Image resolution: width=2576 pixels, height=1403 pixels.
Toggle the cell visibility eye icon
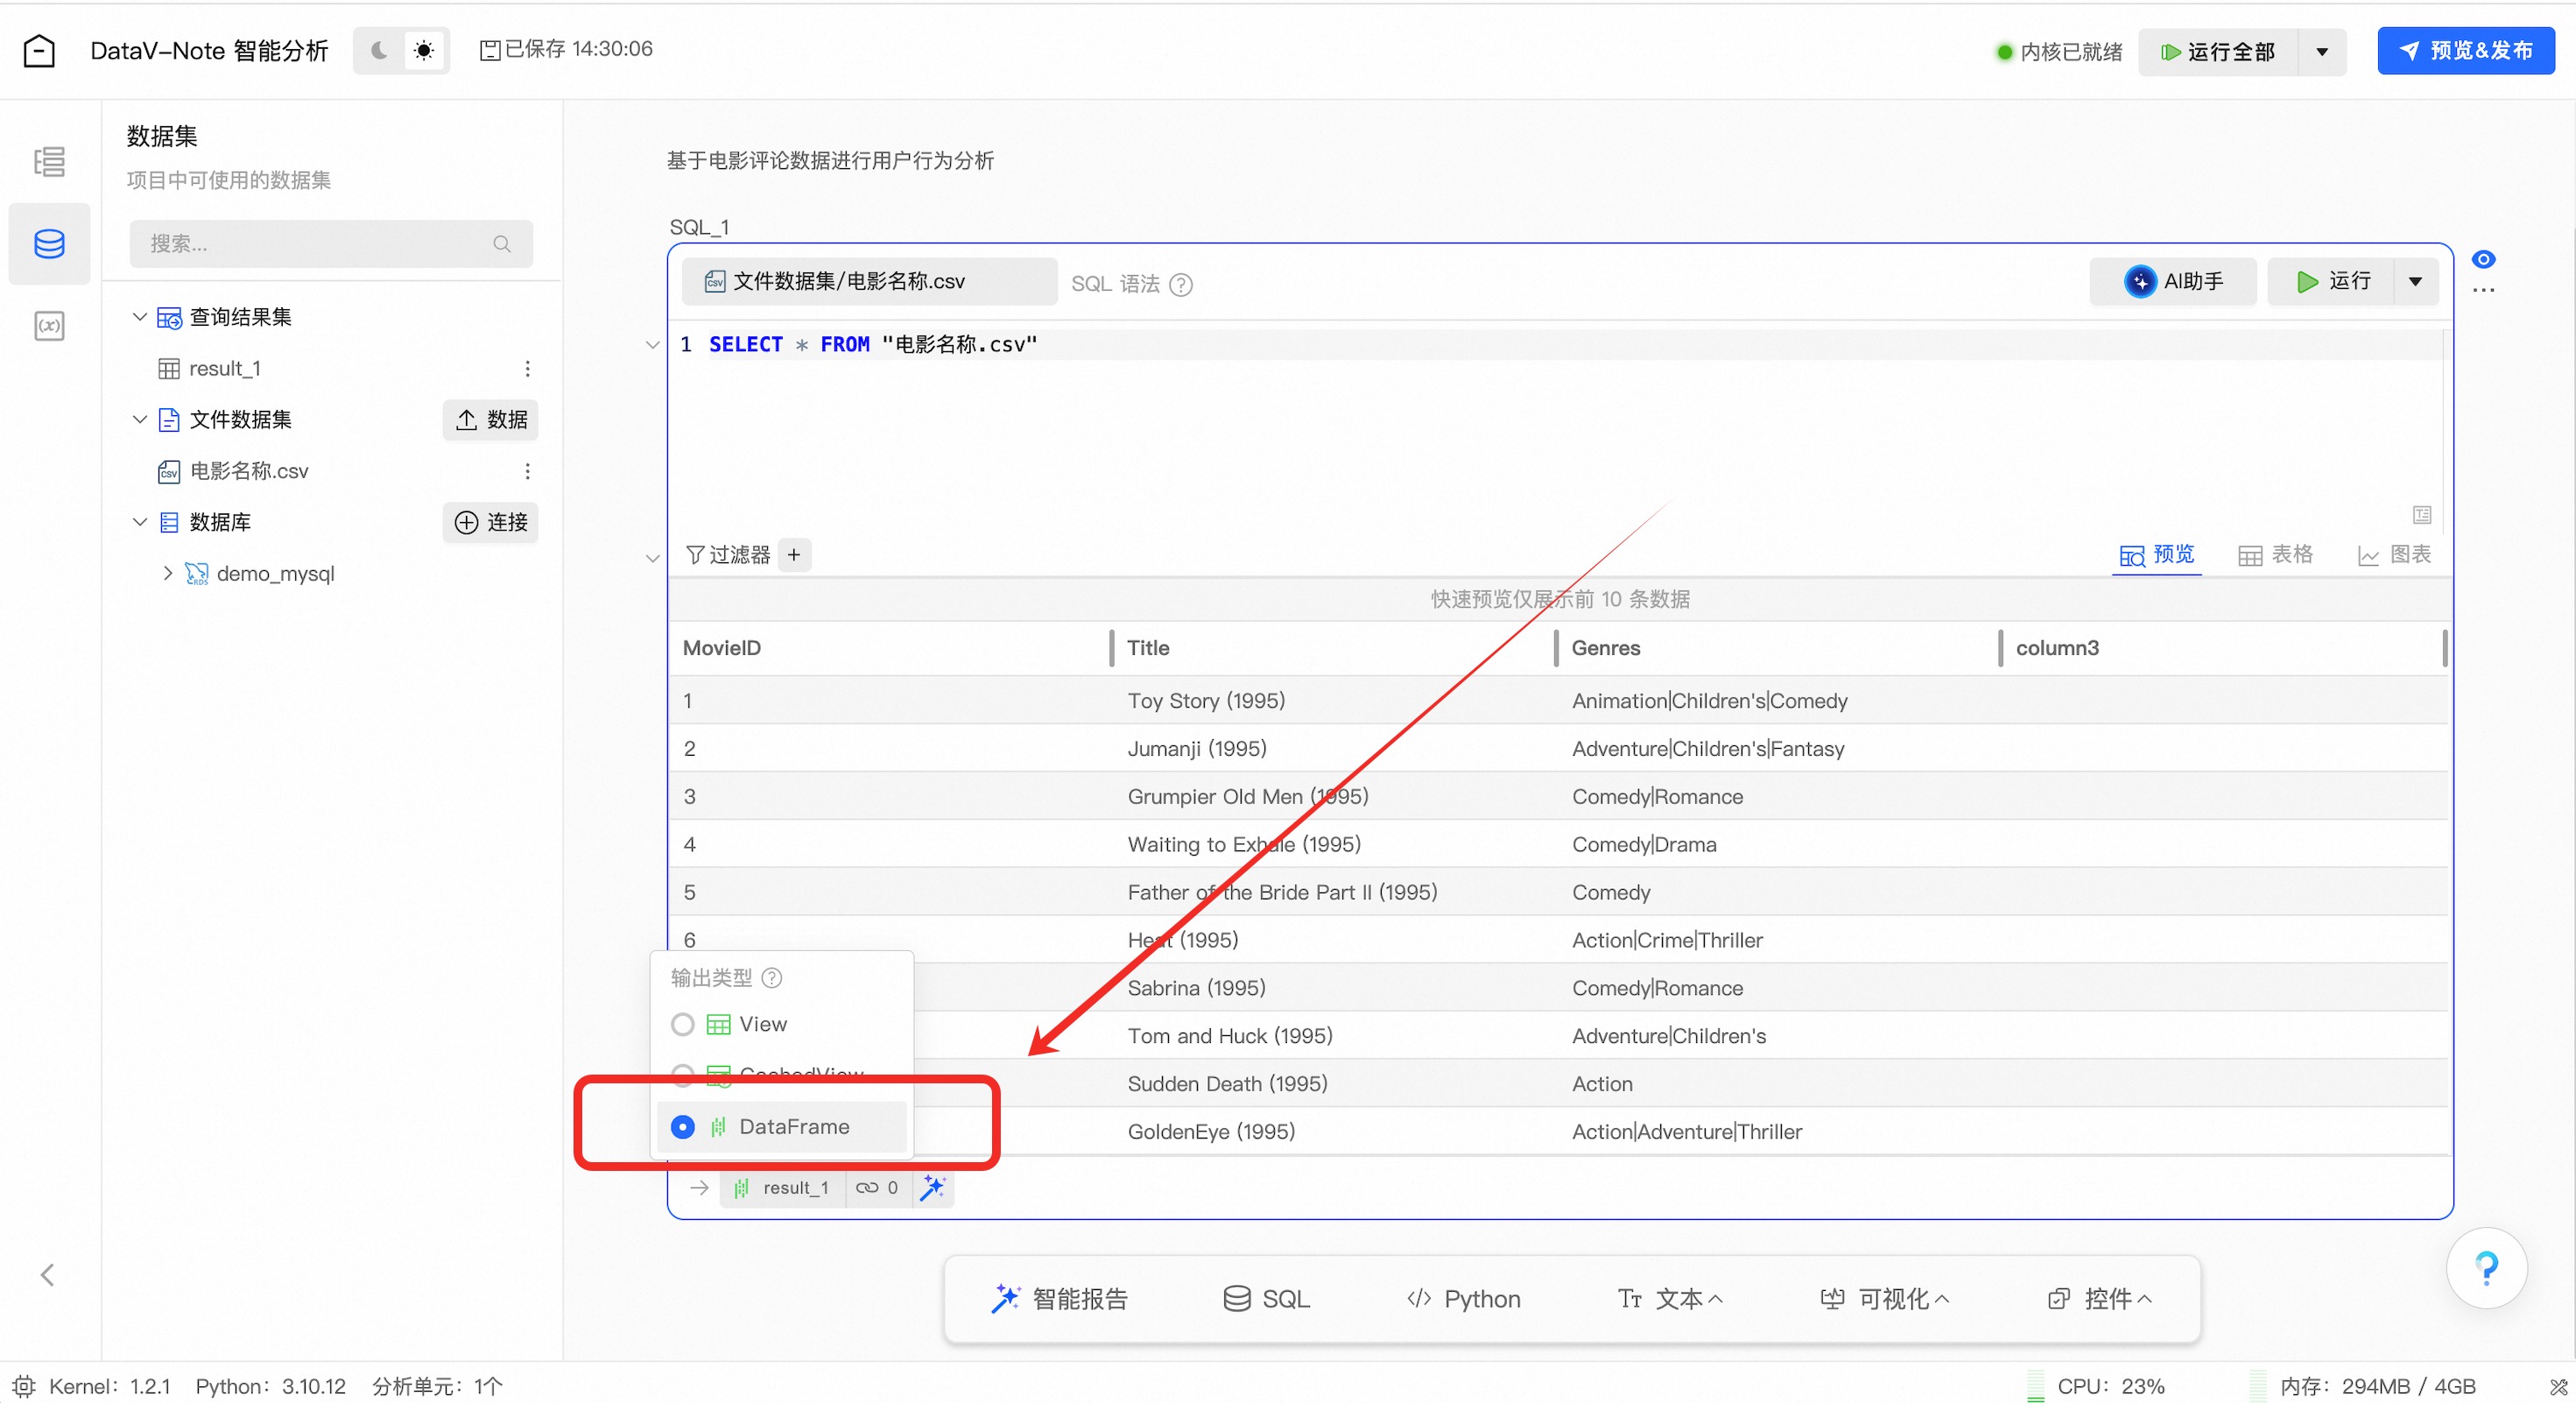2483,259
